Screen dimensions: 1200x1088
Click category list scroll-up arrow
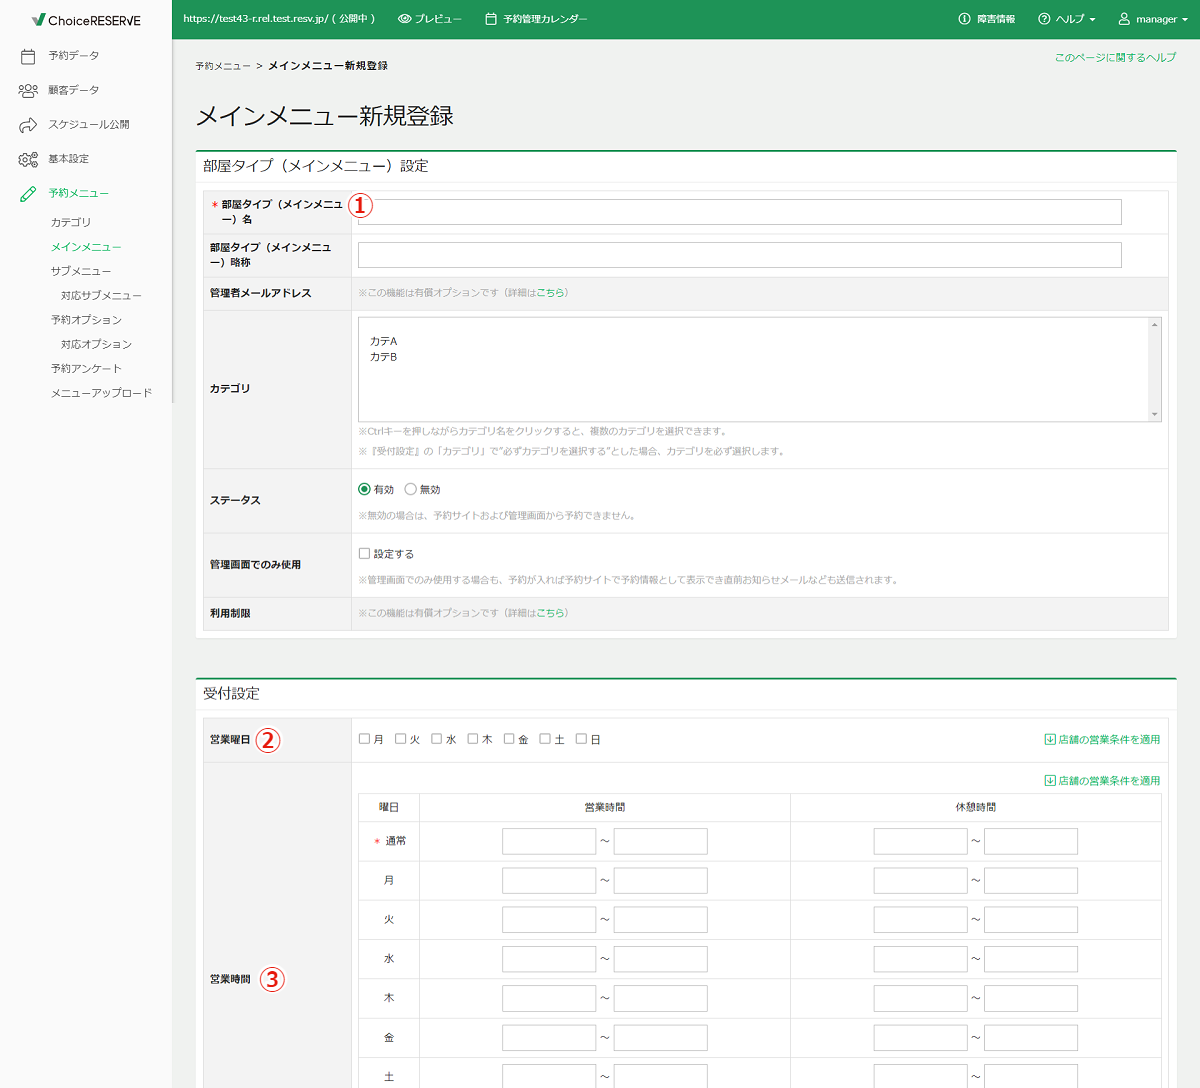[x=1155, y=325]
